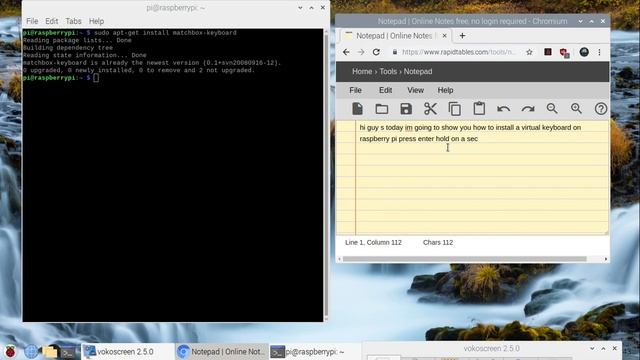Open Chromium three-dot menu

click(600, 52)
